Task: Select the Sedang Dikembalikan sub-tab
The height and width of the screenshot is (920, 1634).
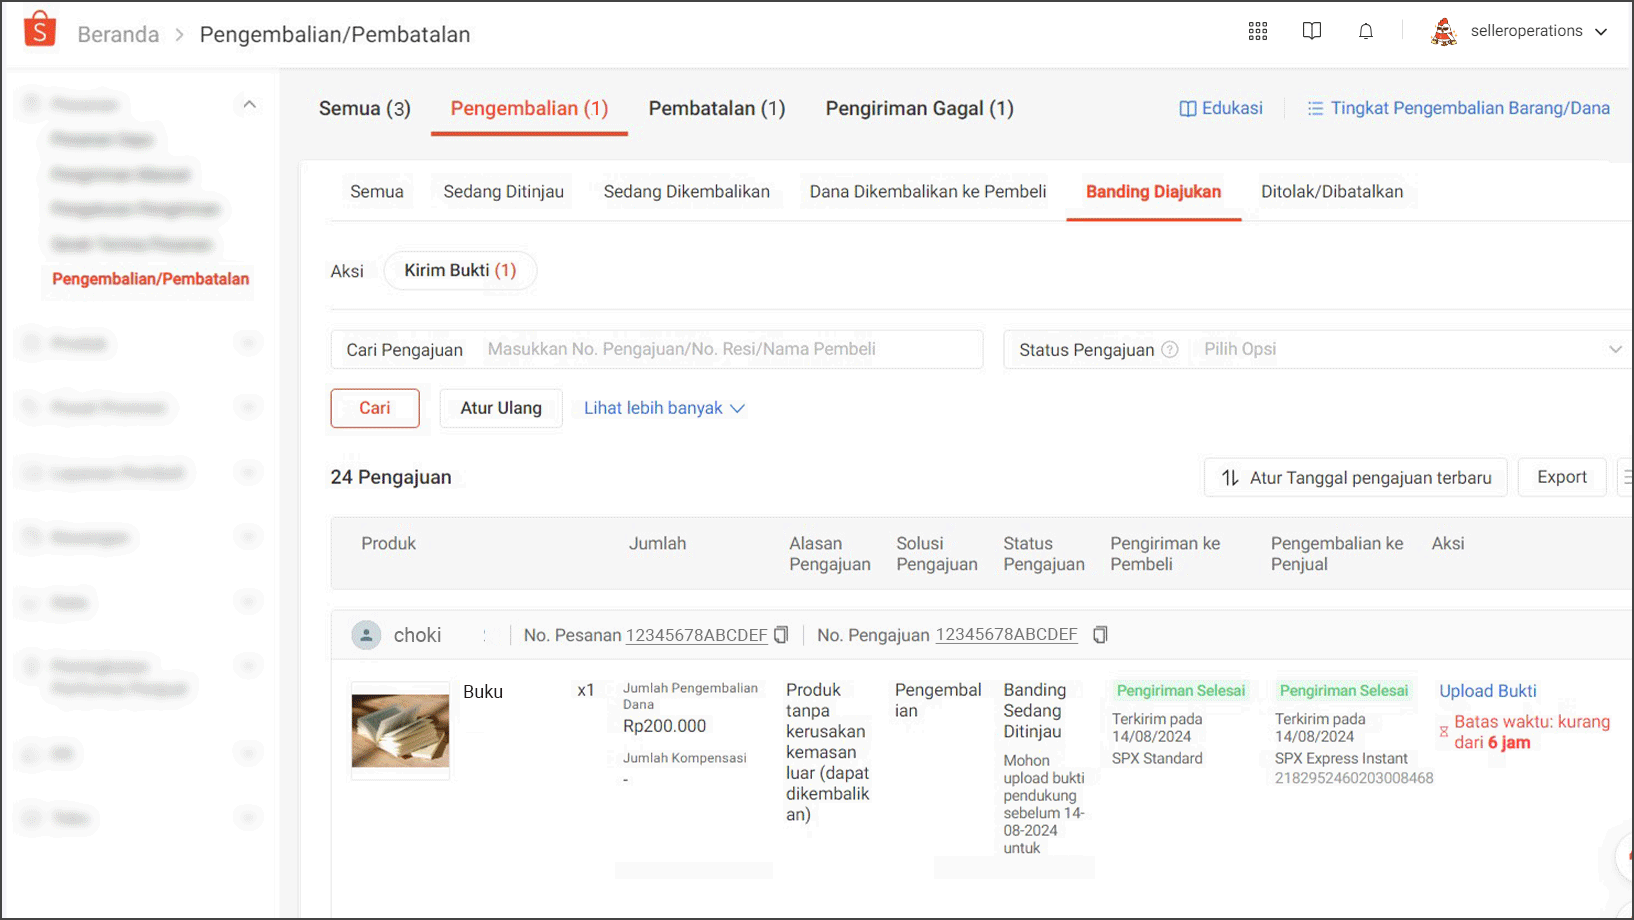Action: point(686,192)
